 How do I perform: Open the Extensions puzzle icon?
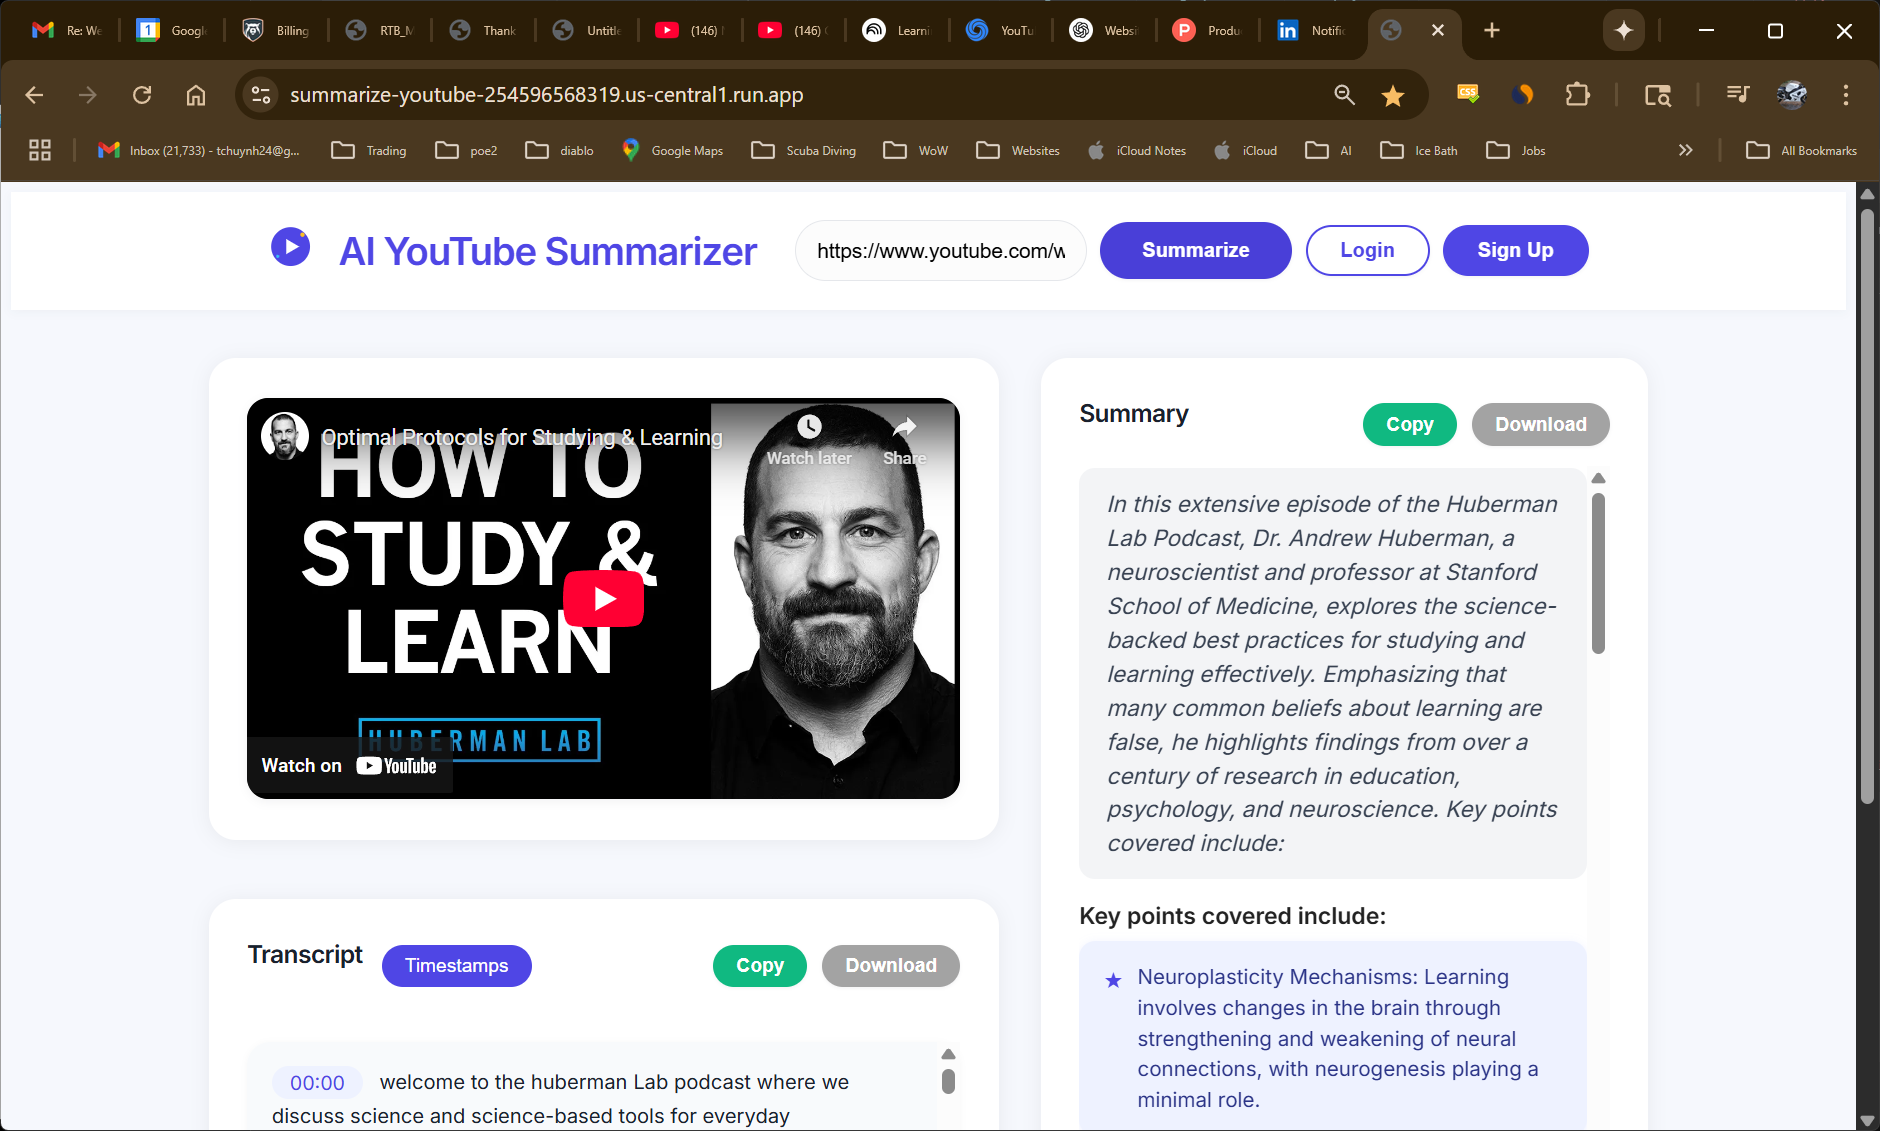(1577, 95)
